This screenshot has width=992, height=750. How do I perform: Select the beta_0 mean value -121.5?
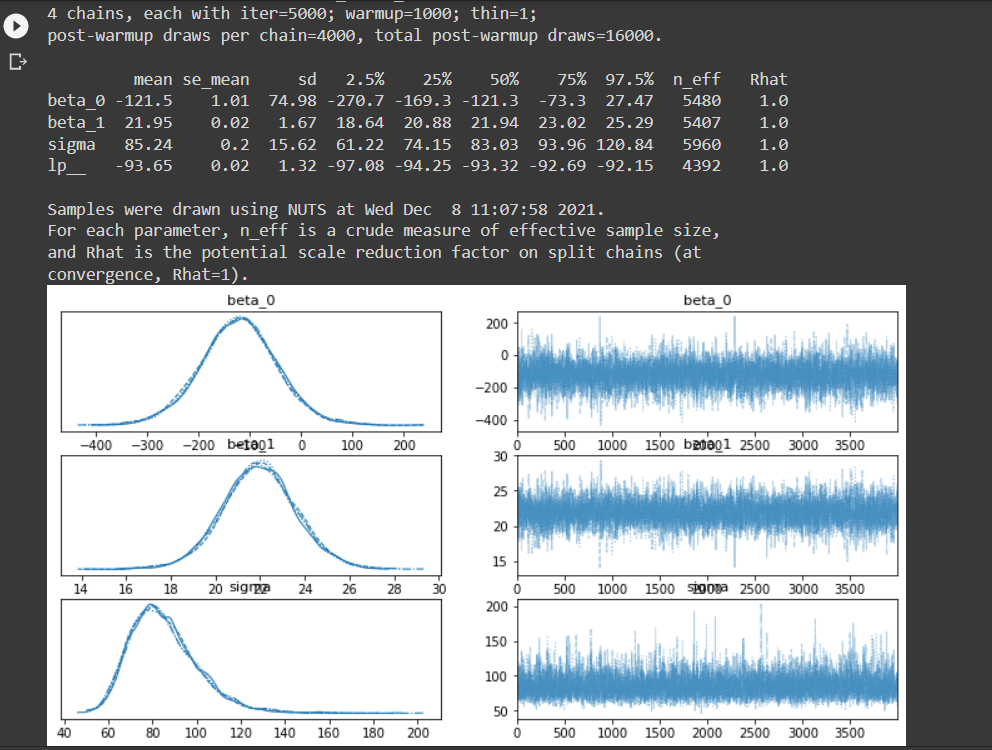[x=144, y=101]
